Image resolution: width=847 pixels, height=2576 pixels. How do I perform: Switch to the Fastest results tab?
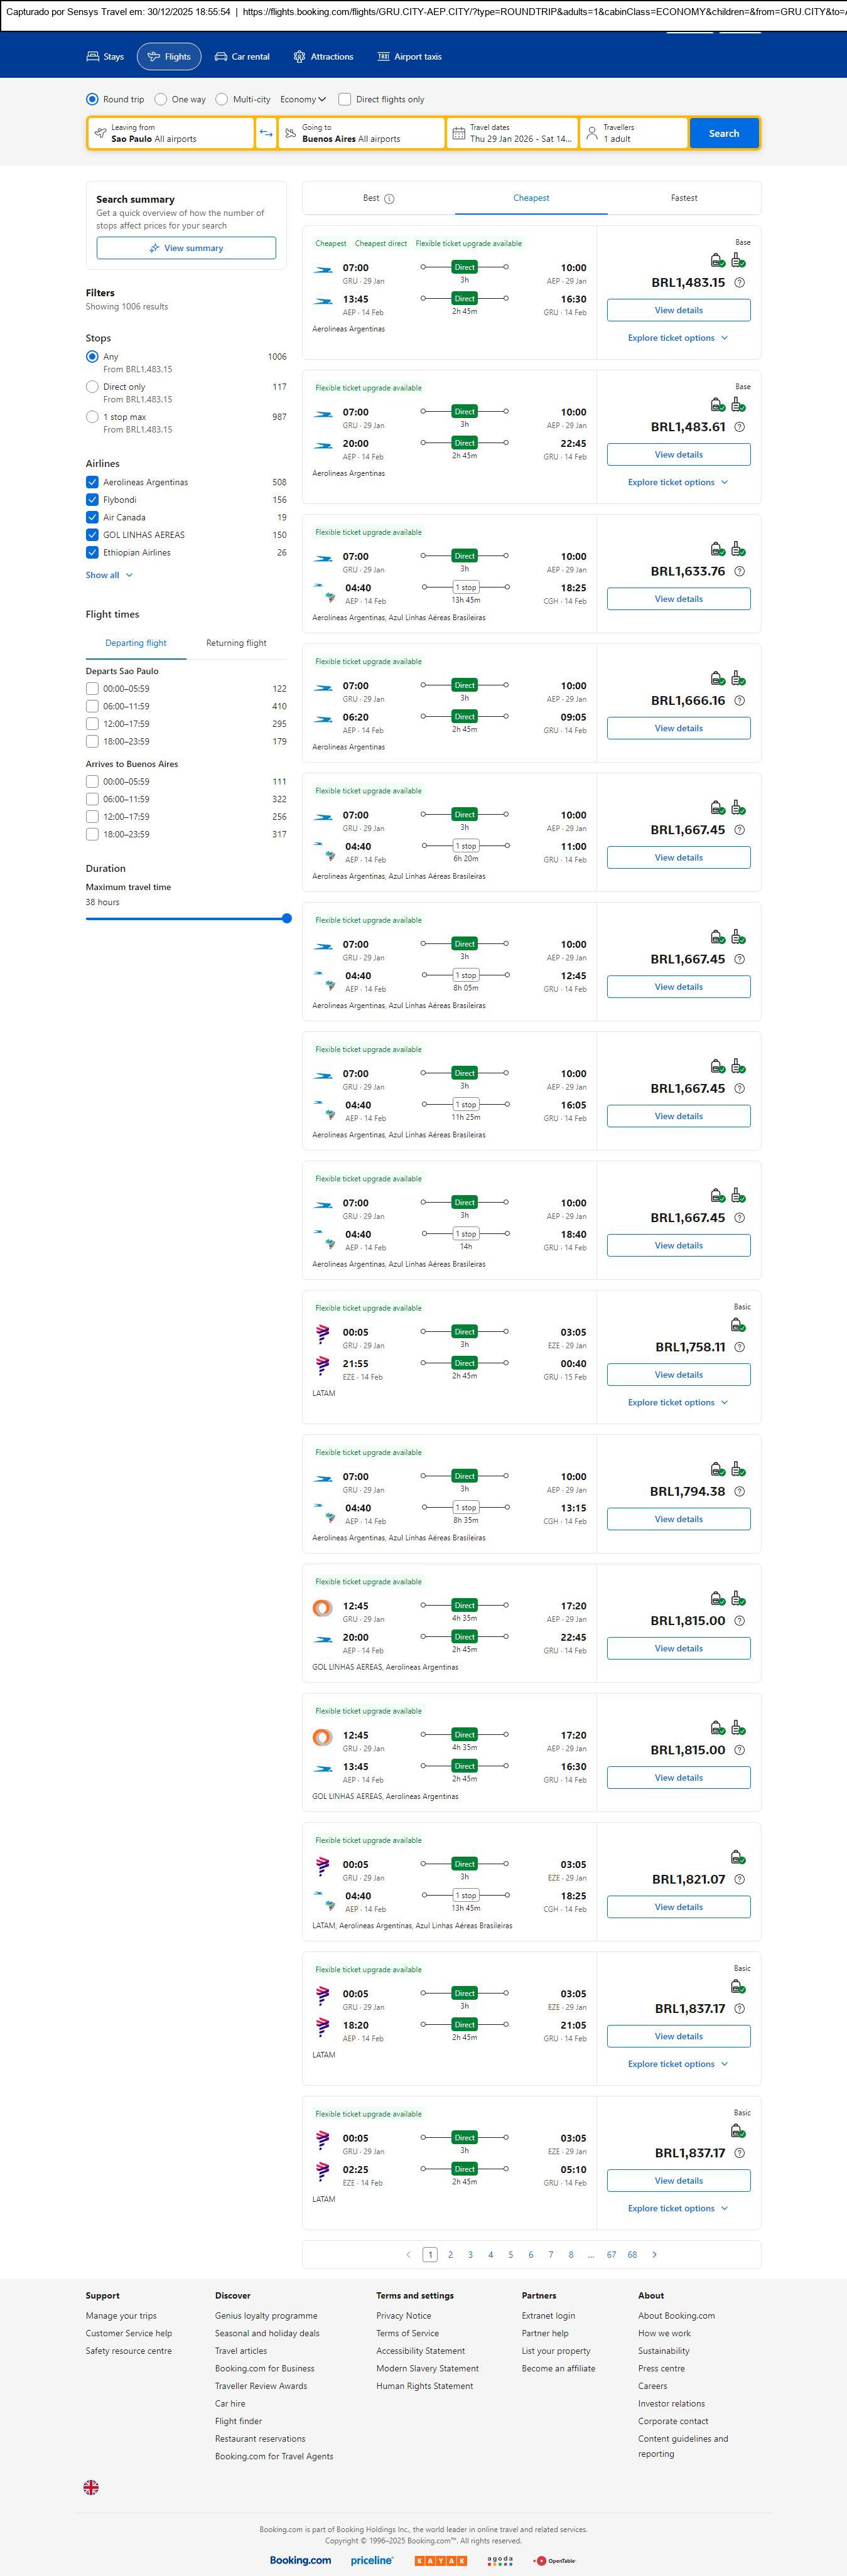tap(684, 198)
